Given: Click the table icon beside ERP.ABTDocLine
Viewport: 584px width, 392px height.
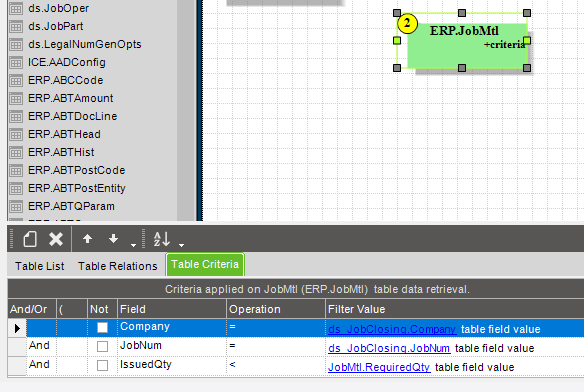Looking at the screenshot, I should (16, 117).
